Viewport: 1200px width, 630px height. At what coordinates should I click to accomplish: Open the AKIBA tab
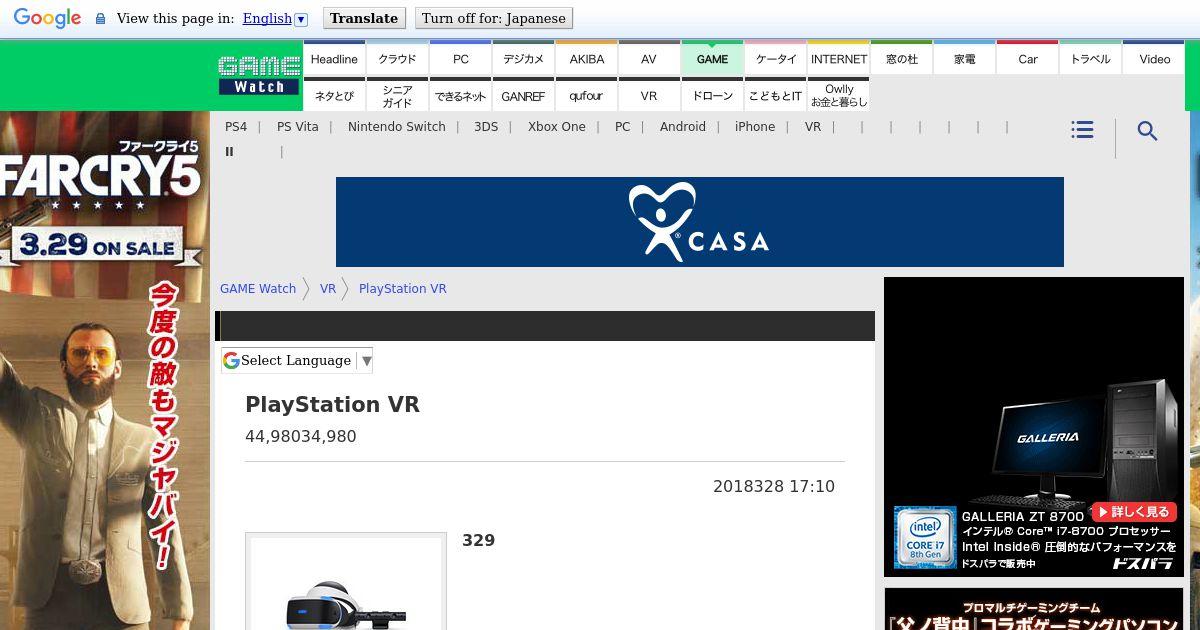click(586, 59)
